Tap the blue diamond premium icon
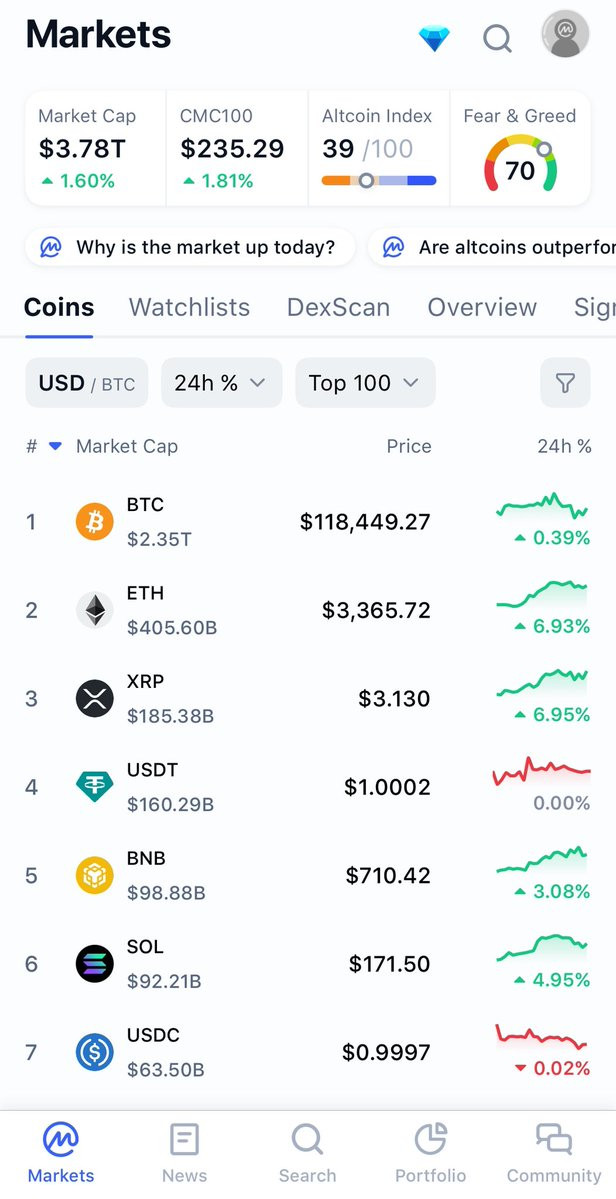The width and height of the screenshot is (616, 1199). click(x=434, y=37)
